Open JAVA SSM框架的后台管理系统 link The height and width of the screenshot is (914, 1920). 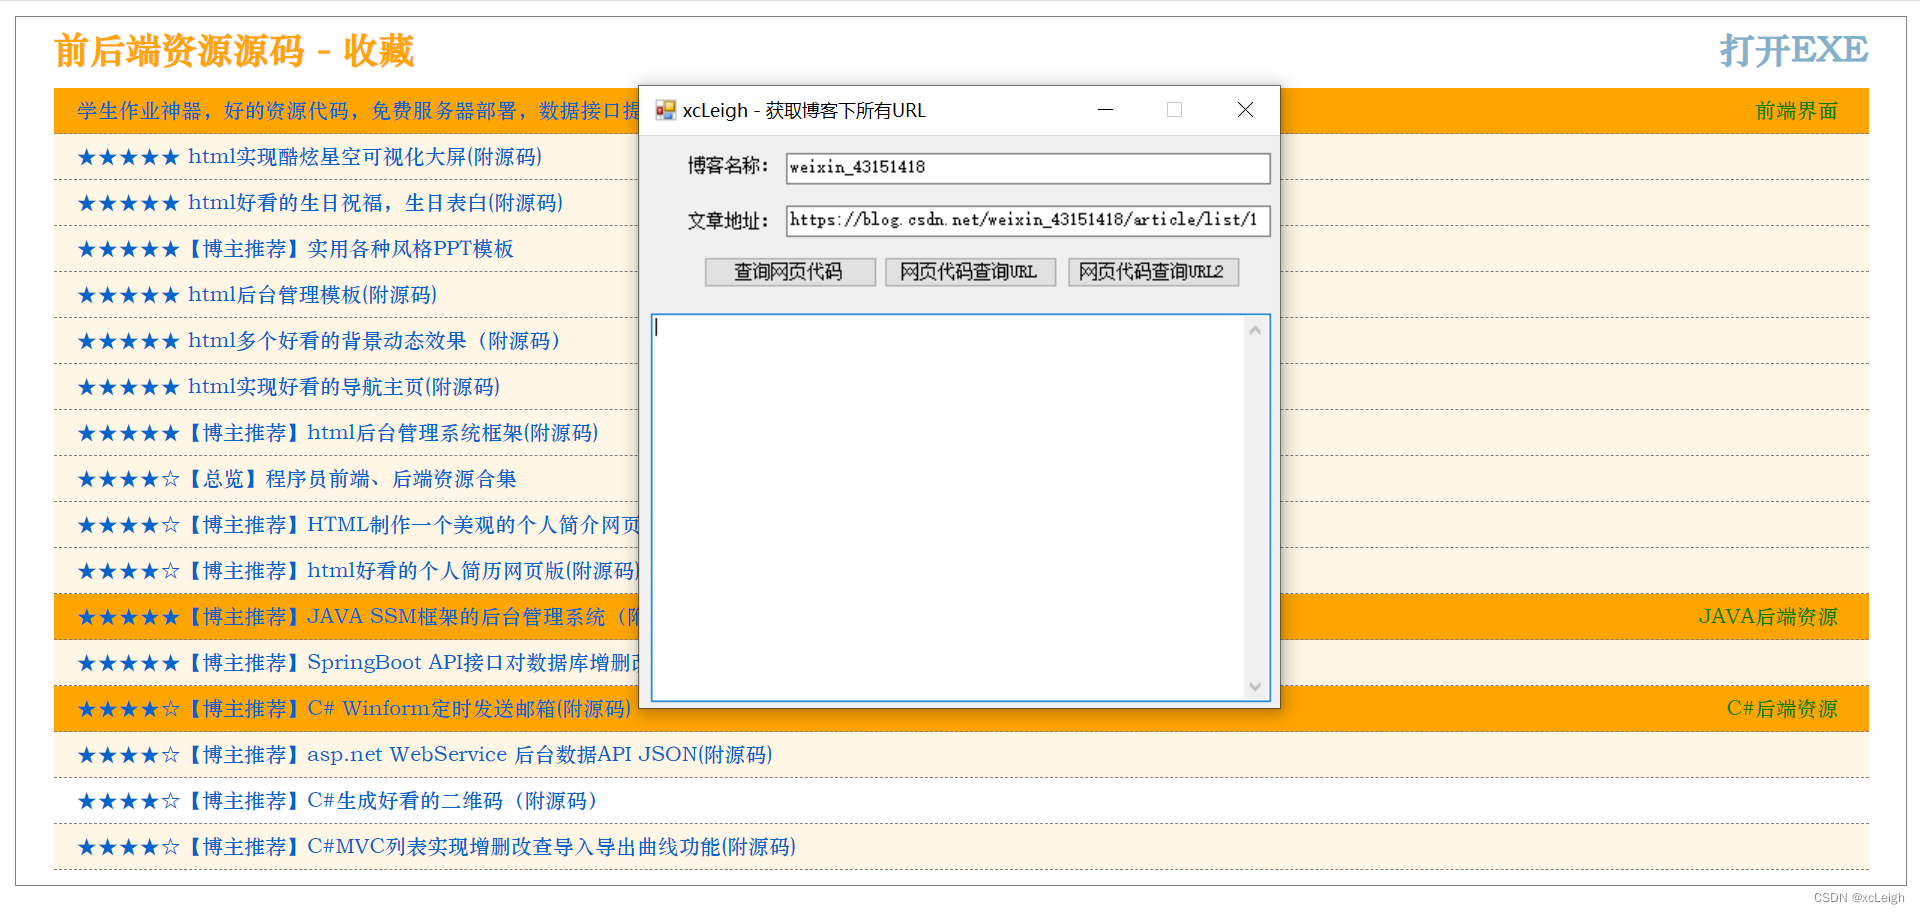[359, 617]
